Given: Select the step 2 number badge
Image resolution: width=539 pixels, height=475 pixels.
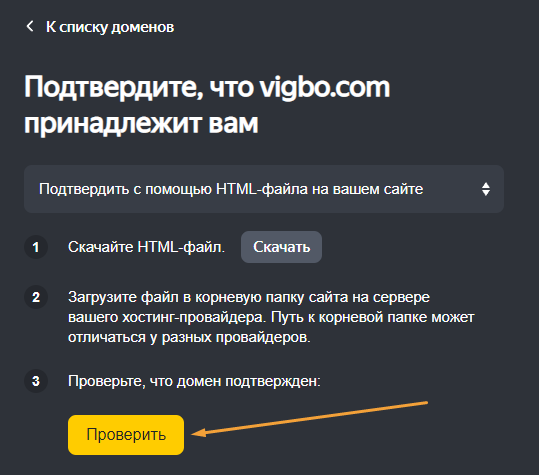Looking at the screenshot, I should tap(36, 297).
